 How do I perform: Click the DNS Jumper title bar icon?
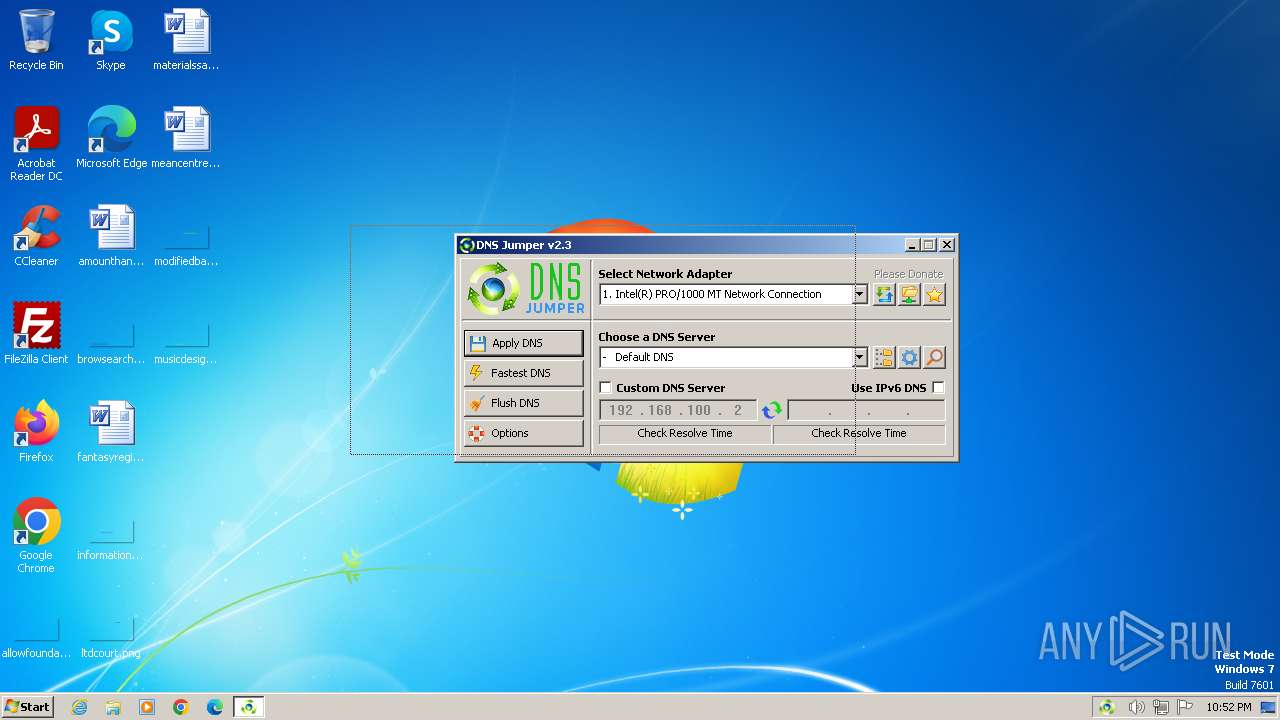tap(466, 245)
